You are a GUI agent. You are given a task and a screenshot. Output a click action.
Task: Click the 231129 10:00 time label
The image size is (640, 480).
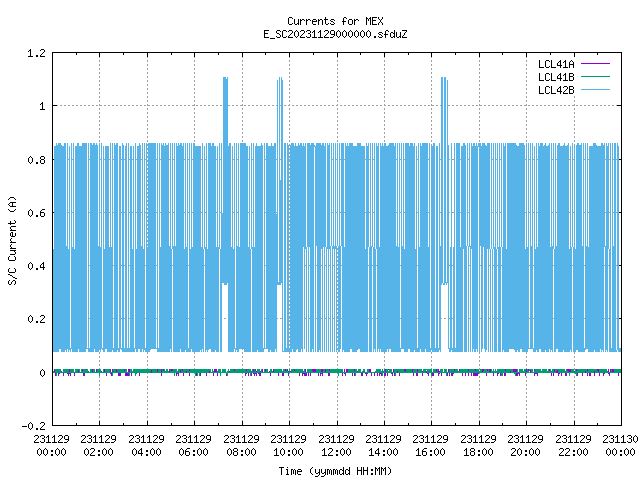coord(288,446)
